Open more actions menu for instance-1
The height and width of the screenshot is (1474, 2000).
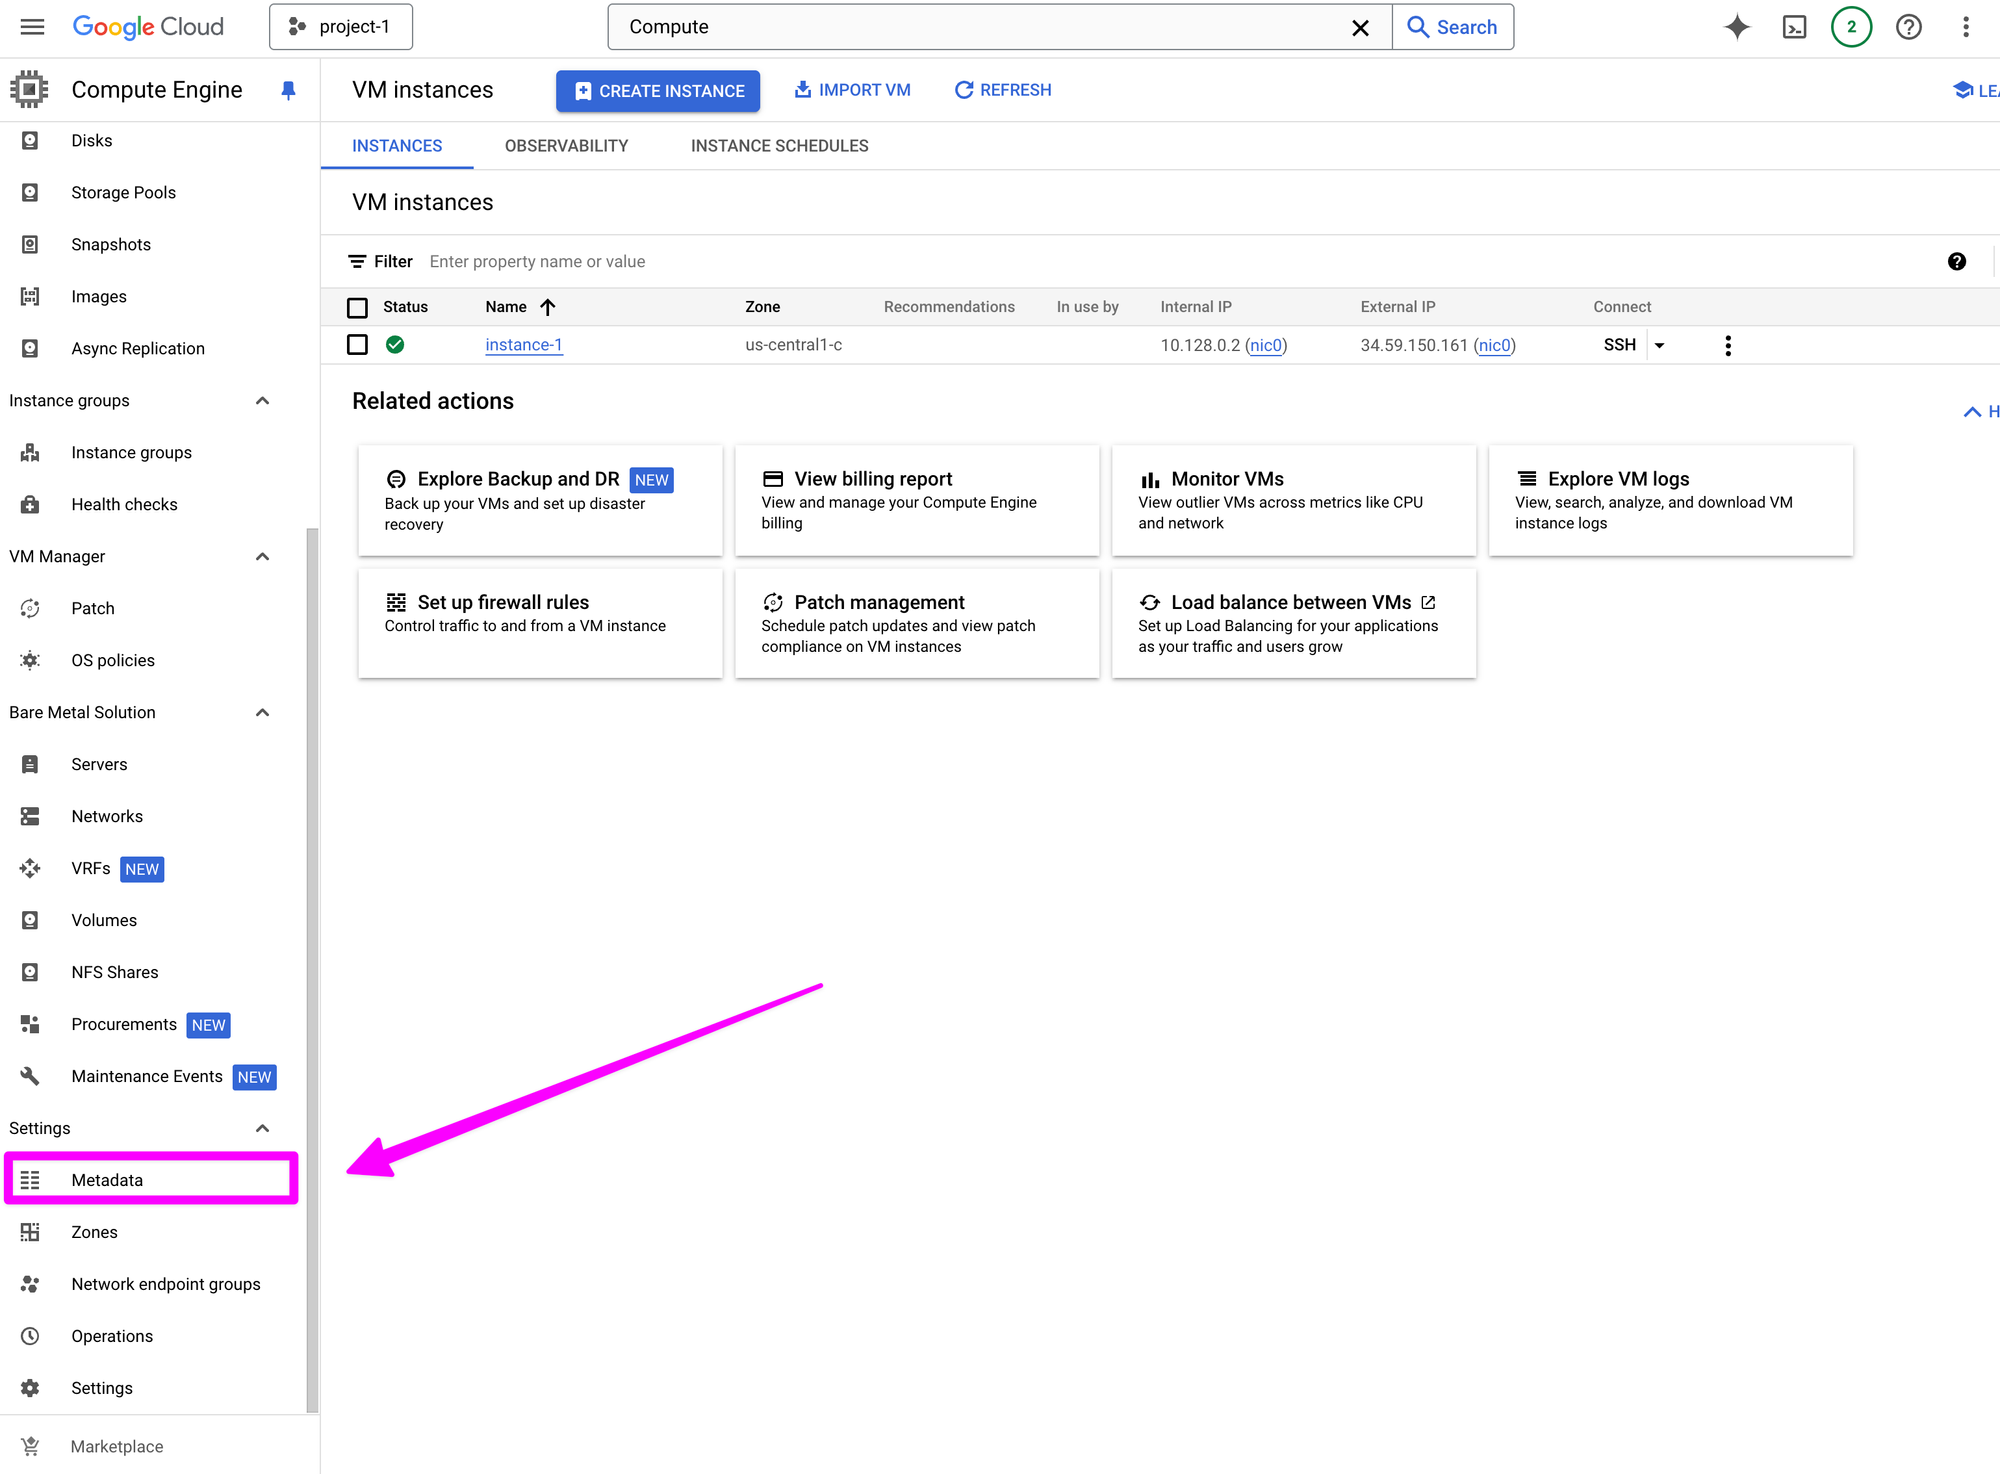pos(1727,345)
